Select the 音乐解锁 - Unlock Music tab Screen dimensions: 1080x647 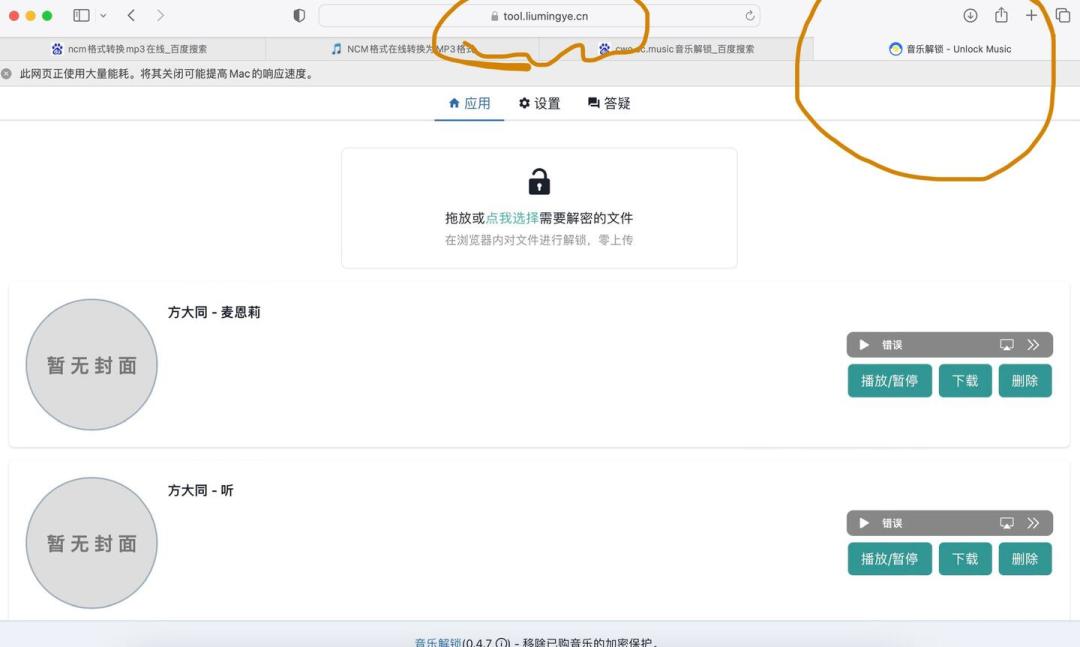click(947, 49)
